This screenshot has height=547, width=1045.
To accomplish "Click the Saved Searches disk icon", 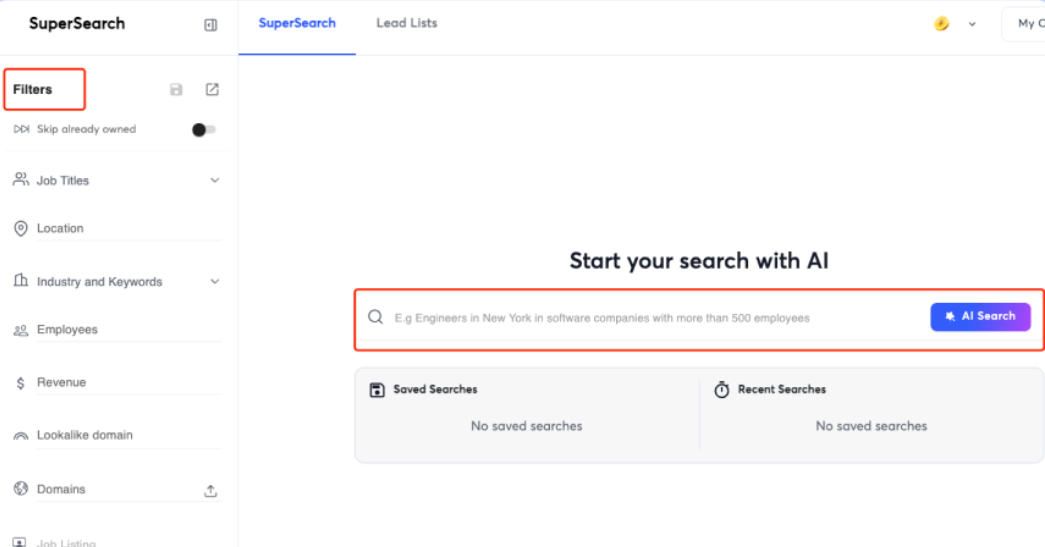I will point(377,390).
